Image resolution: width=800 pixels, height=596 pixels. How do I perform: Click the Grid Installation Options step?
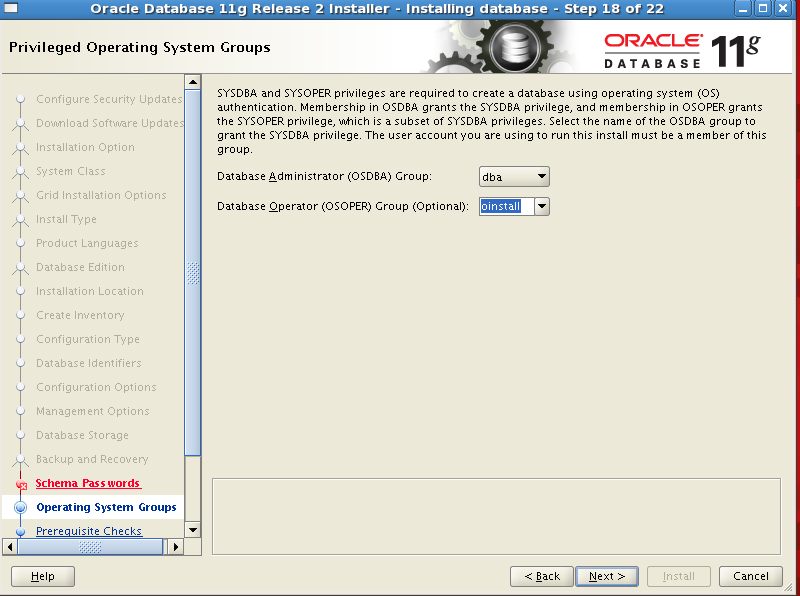(x=101, y=195)
